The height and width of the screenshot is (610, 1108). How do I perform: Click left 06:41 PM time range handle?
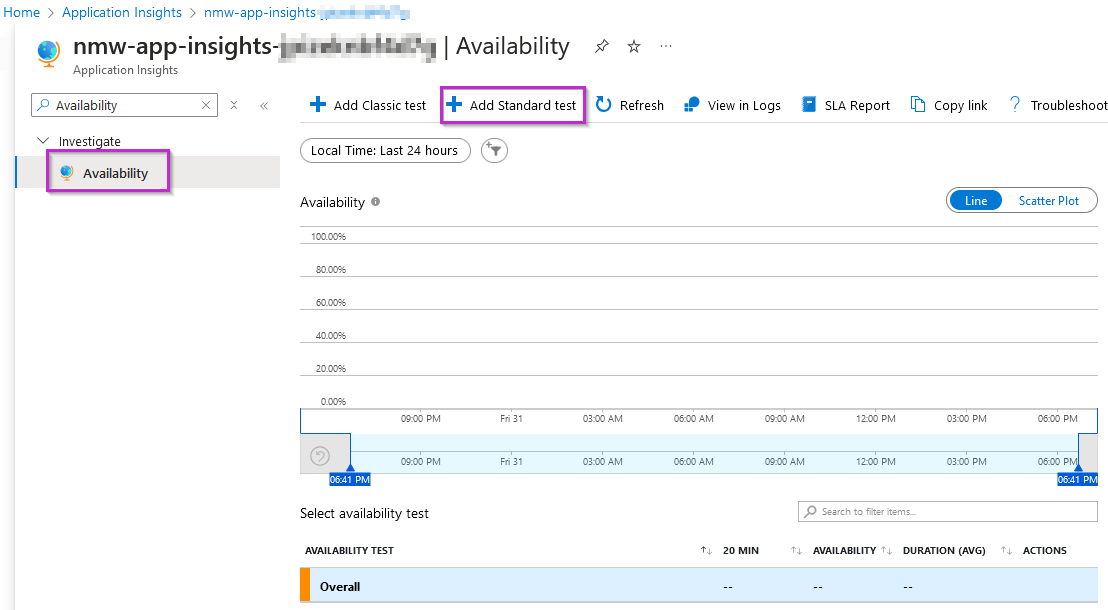pos(350,479)
